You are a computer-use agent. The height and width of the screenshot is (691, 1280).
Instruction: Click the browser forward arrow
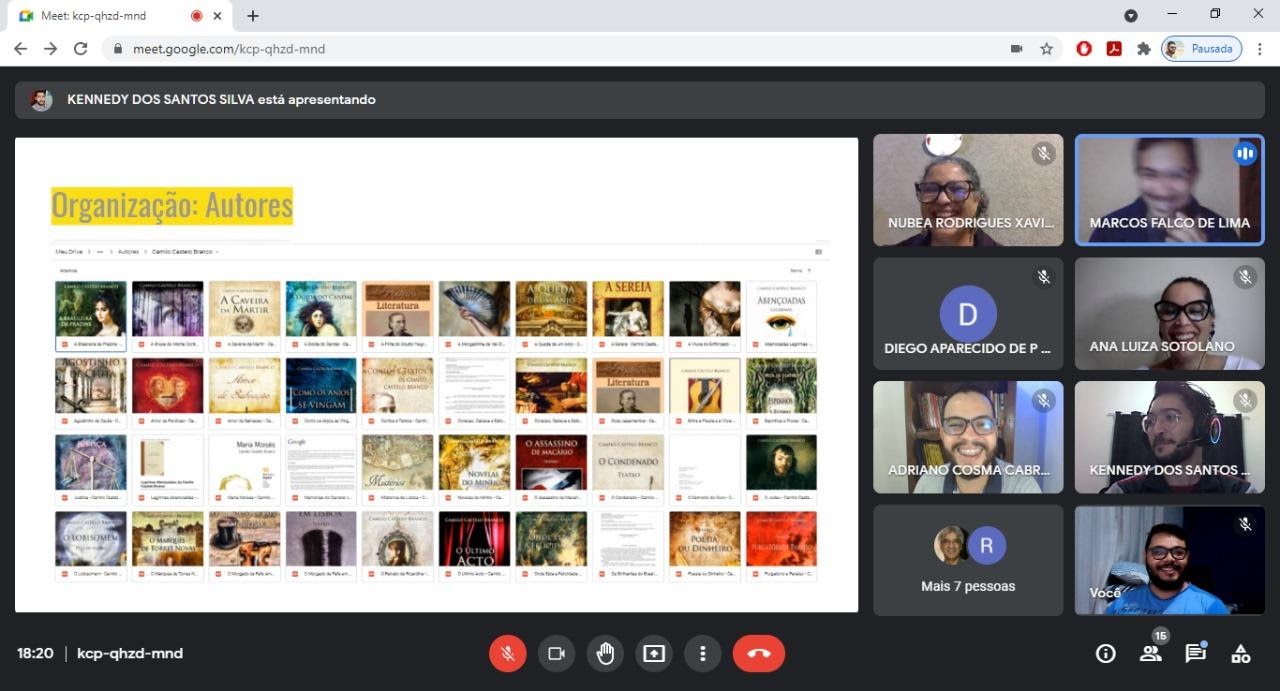pos(50,48)
